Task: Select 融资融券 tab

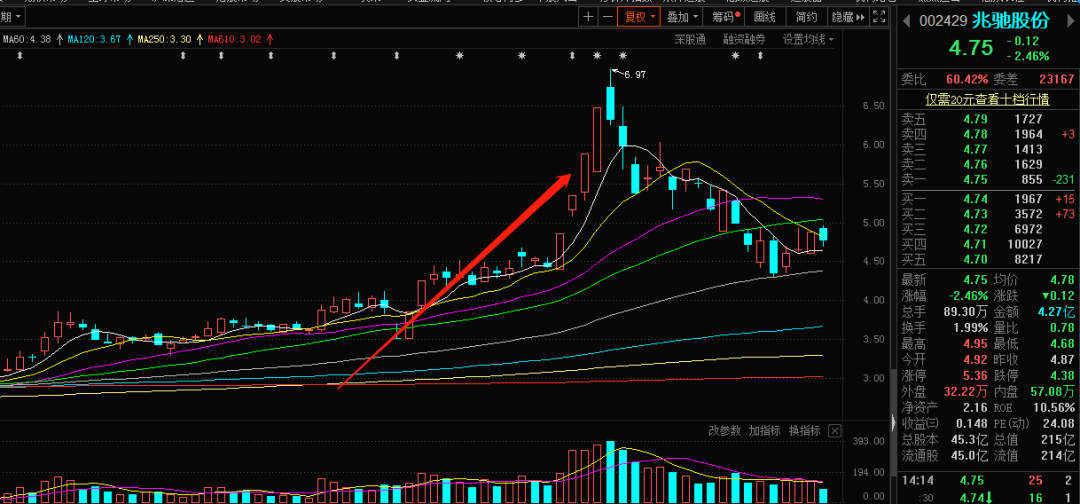Action: (744, 39)
